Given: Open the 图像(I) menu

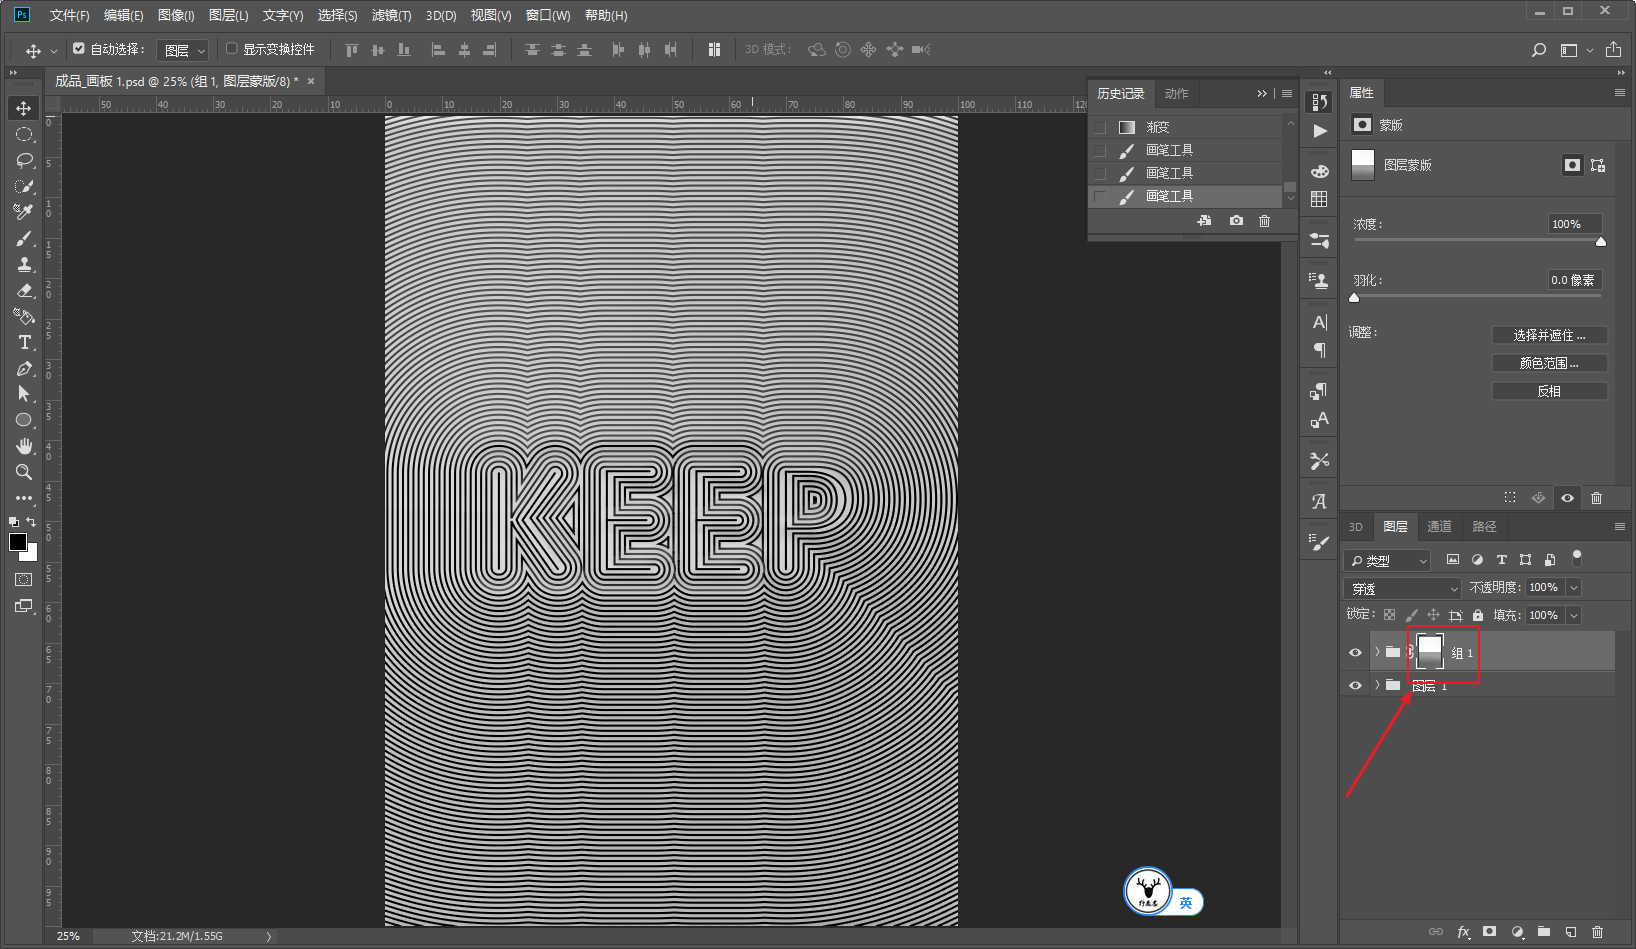Looking at the screenshot, I should [x=176, y=15].
